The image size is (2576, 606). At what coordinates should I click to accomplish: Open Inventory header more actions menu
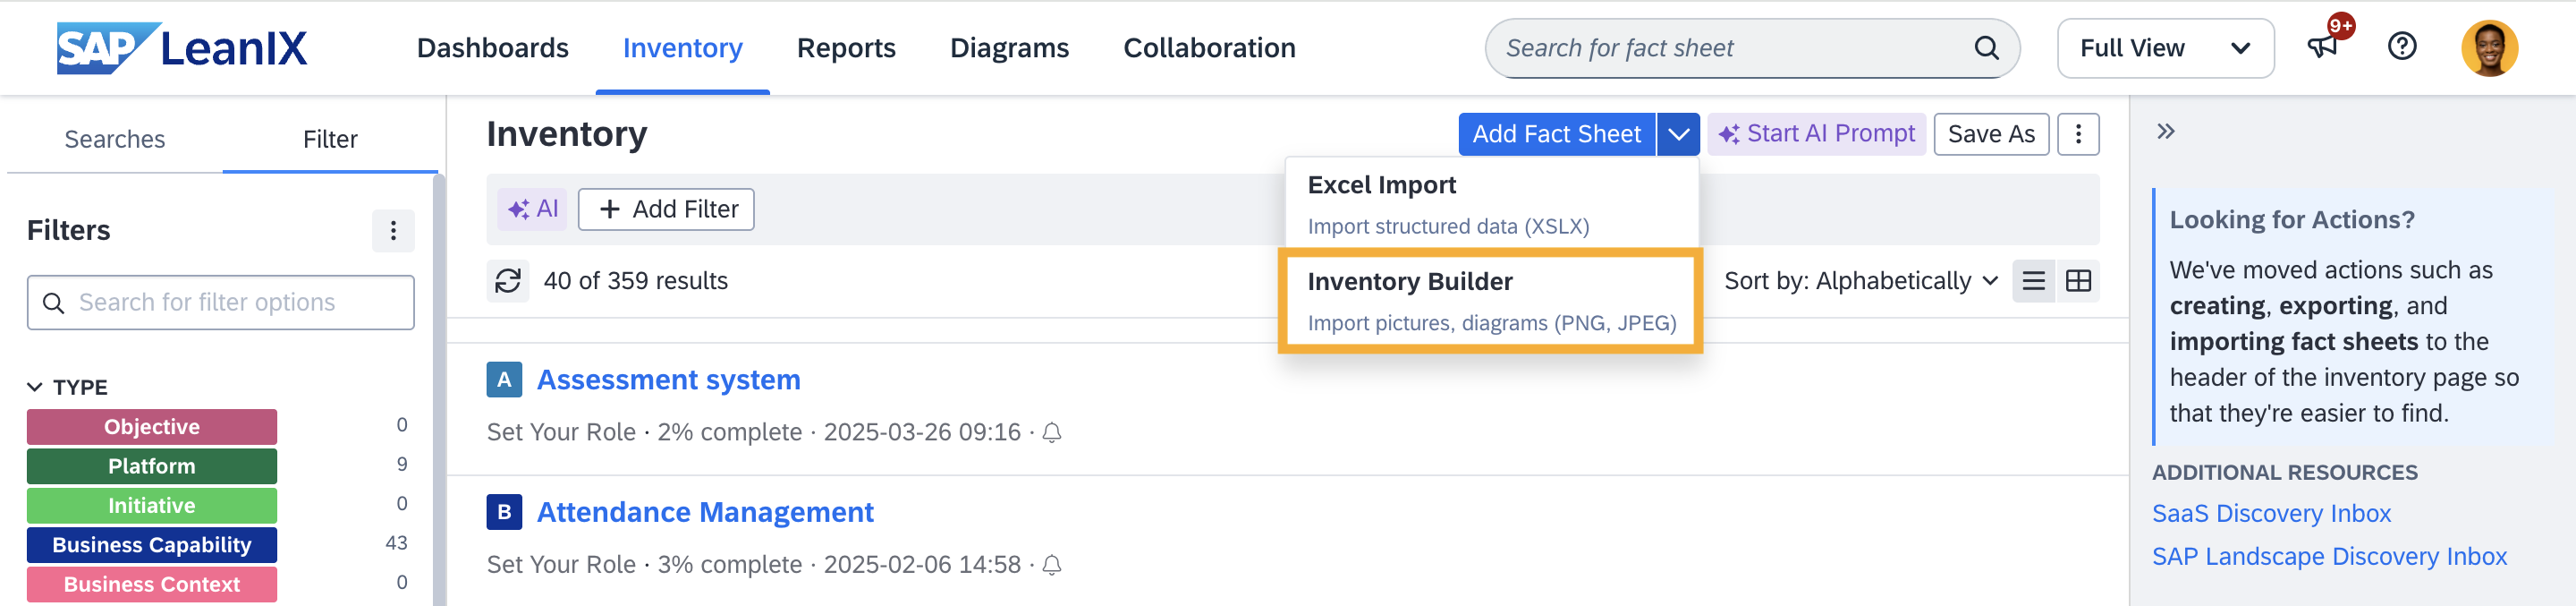(x=2078, y=134)
